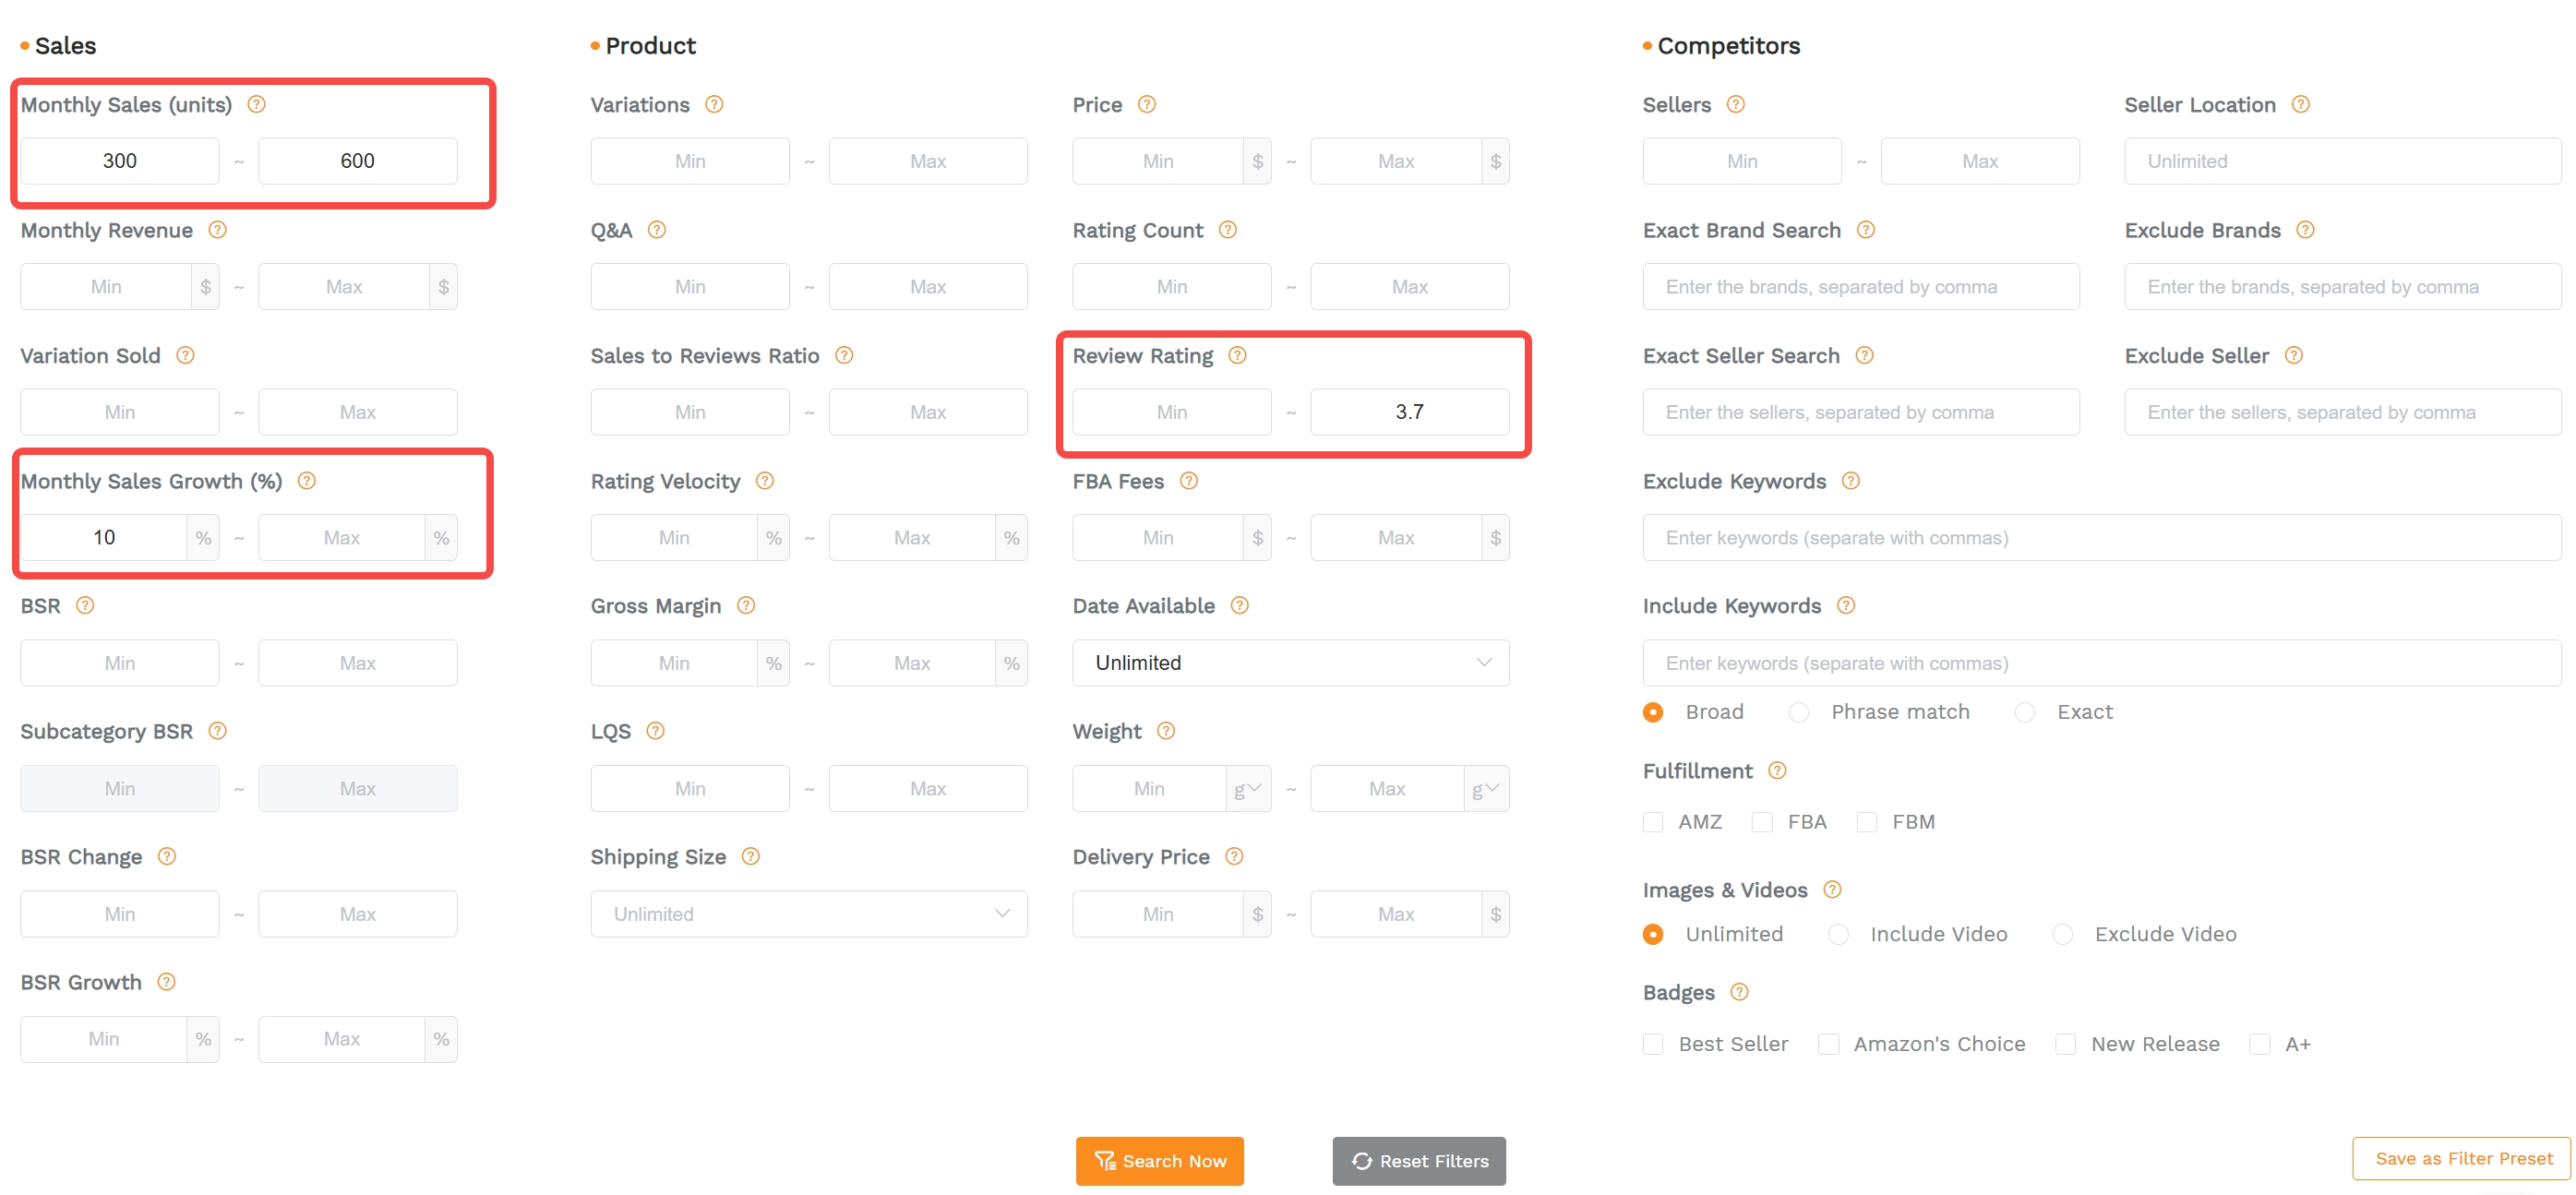
Task: Focus the Review Rating max field showing 3.7
Action: click(x=1410, y=412)
